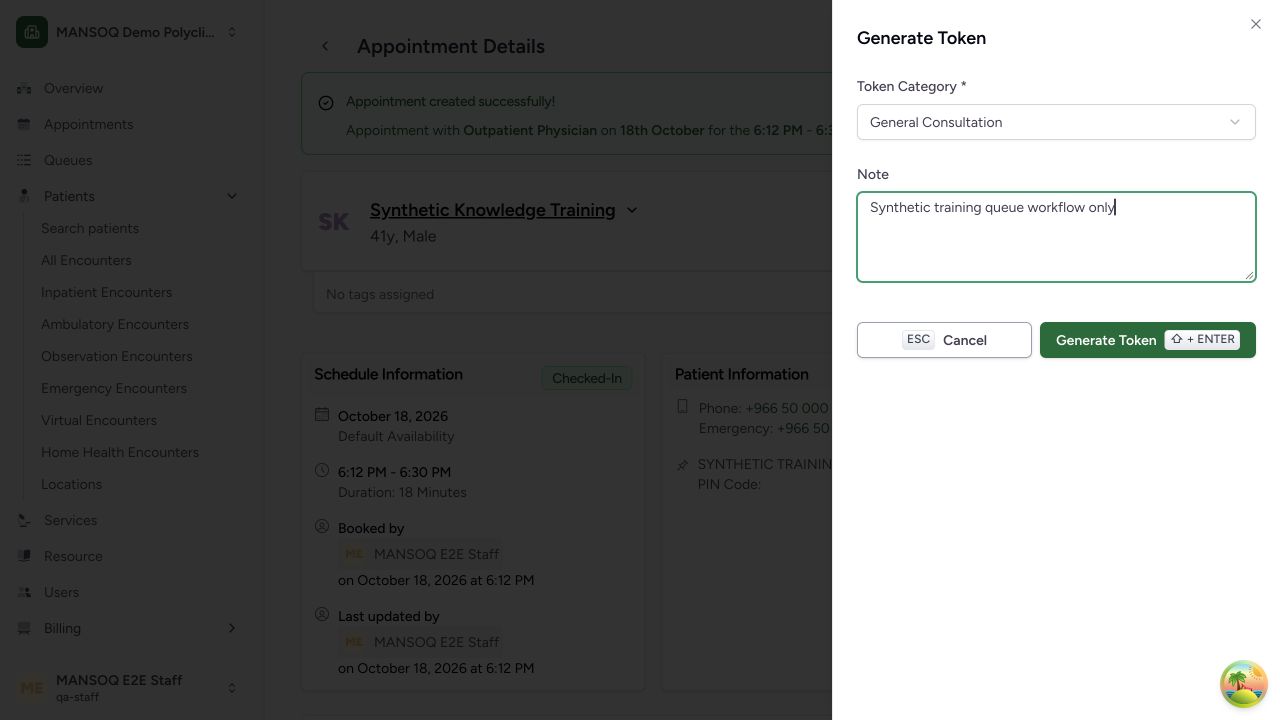Viewport: 1280px width, 720px height.
Task: Click the island icon floating button
Action: [1244, 684]
